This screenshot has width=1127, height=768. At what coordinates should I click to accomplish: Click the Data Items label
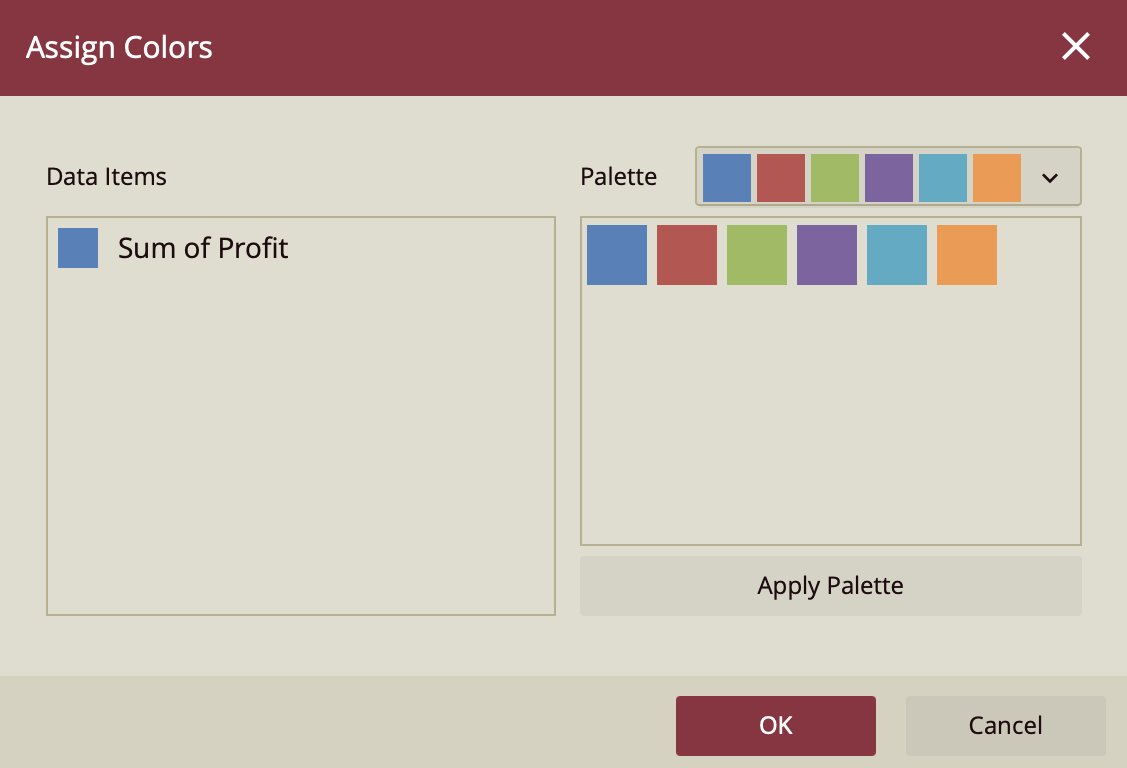click(x=106, y=177)
